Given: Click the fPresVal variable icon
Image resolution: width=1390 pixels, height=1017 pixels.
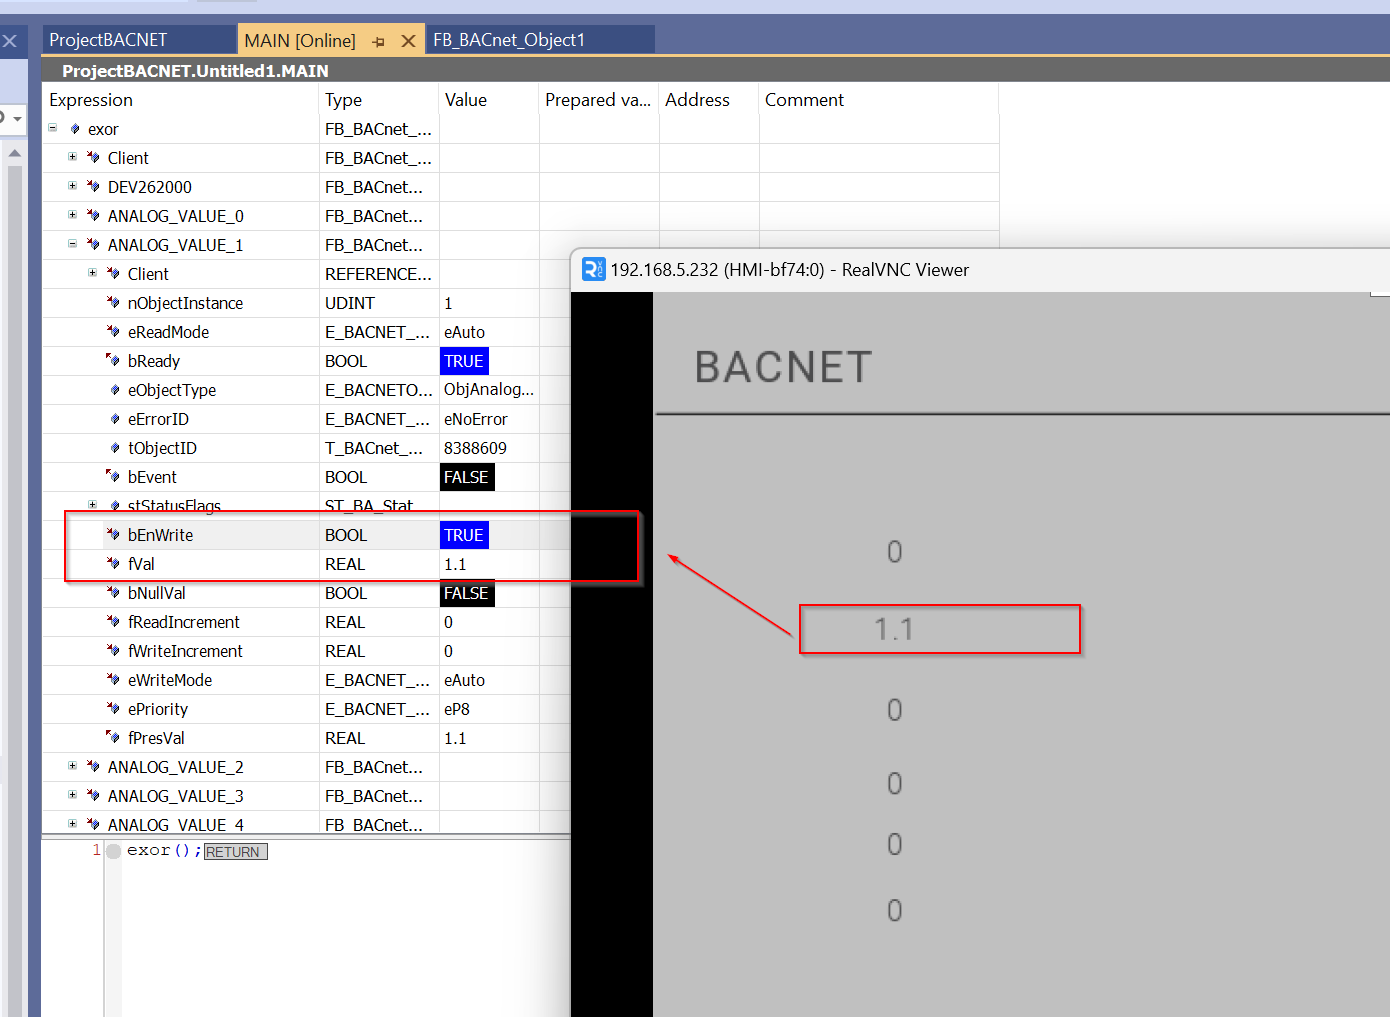Looking at the screenshot, I should (x=113, y=738).
